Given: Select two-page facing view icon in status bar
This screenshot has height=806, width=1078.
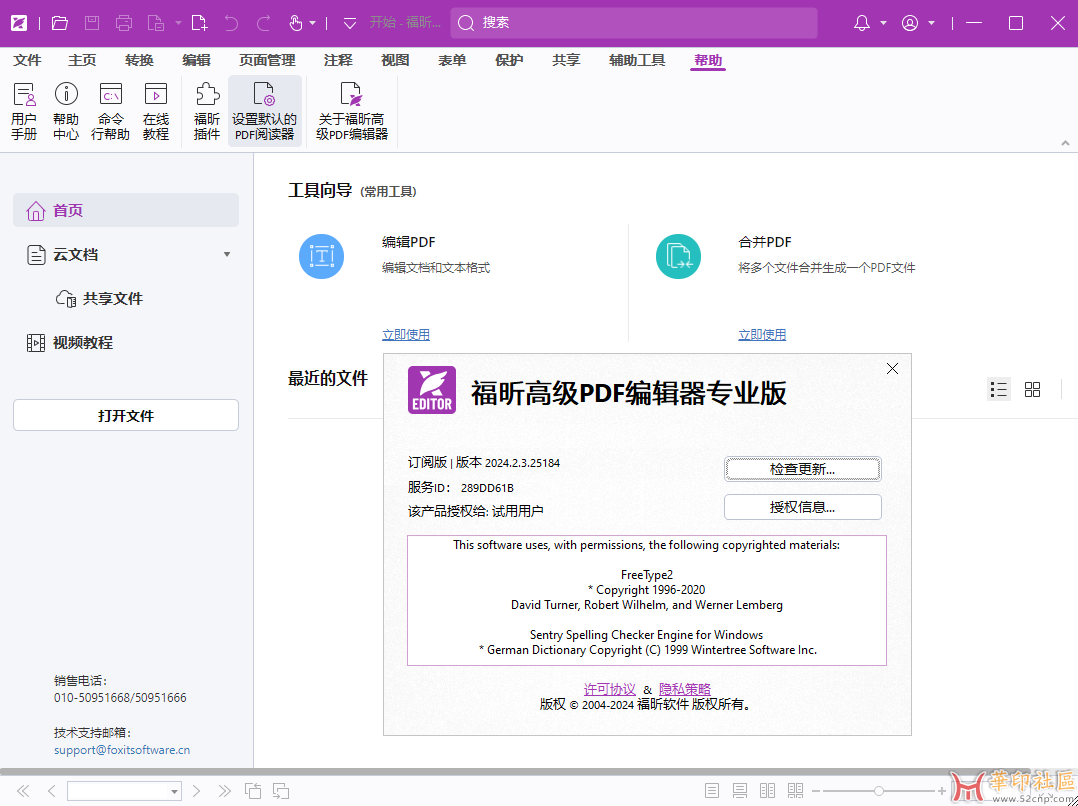Looking at the screenshot, I should click(768, 791).
